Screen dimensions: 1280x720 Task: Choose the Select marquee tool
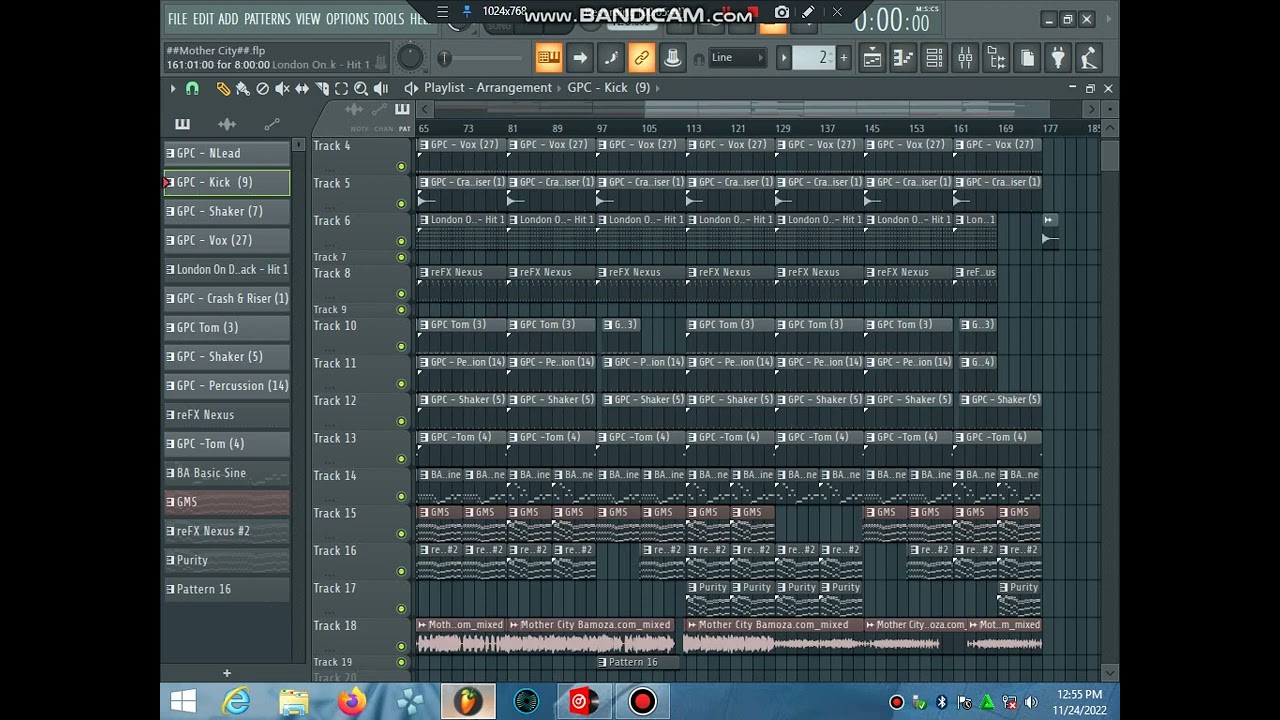click(x=341, y=88)
